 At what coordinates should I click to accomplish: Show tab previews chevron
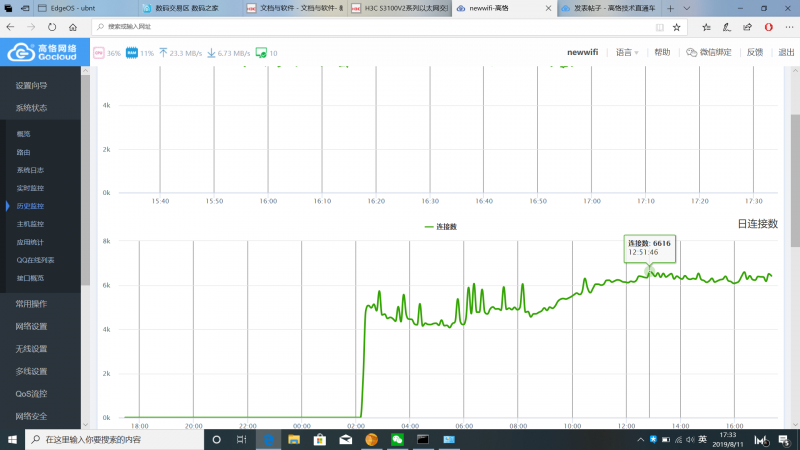687,8
